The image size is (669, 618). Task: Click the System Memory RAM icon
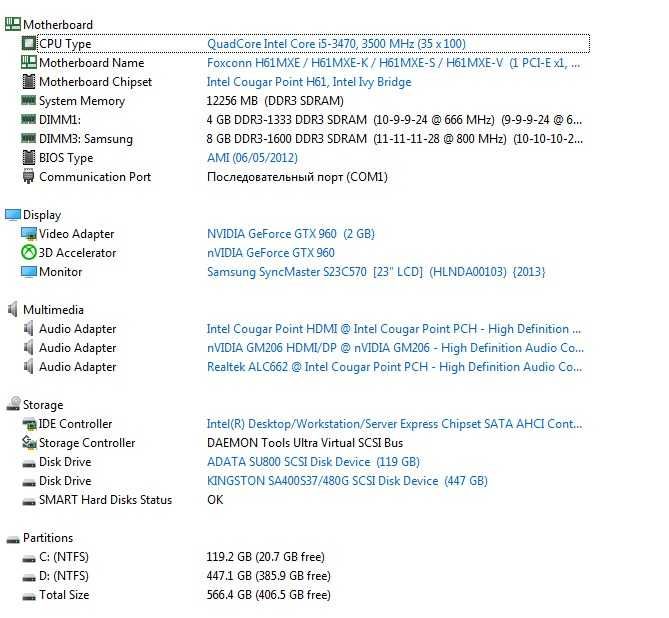coord(29,100)
